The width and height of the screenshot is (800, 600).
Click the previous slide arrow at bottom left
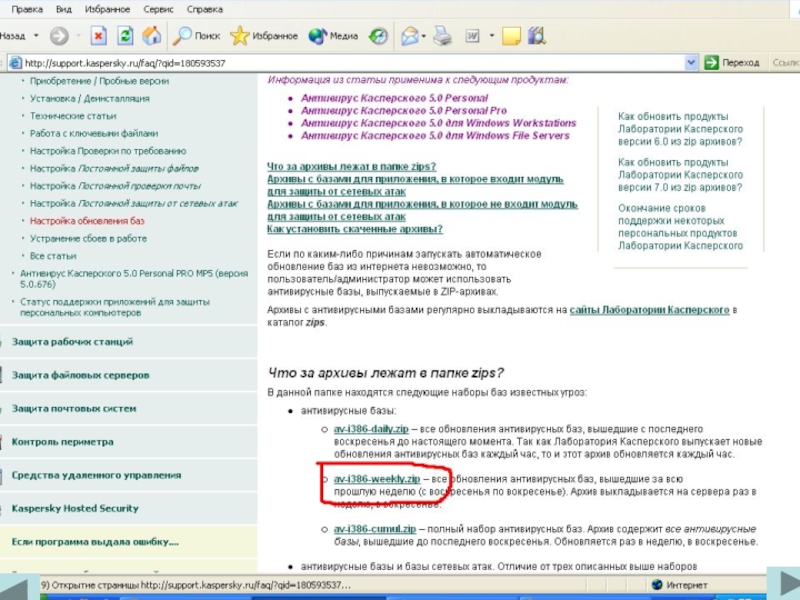[x=13, y=588]
